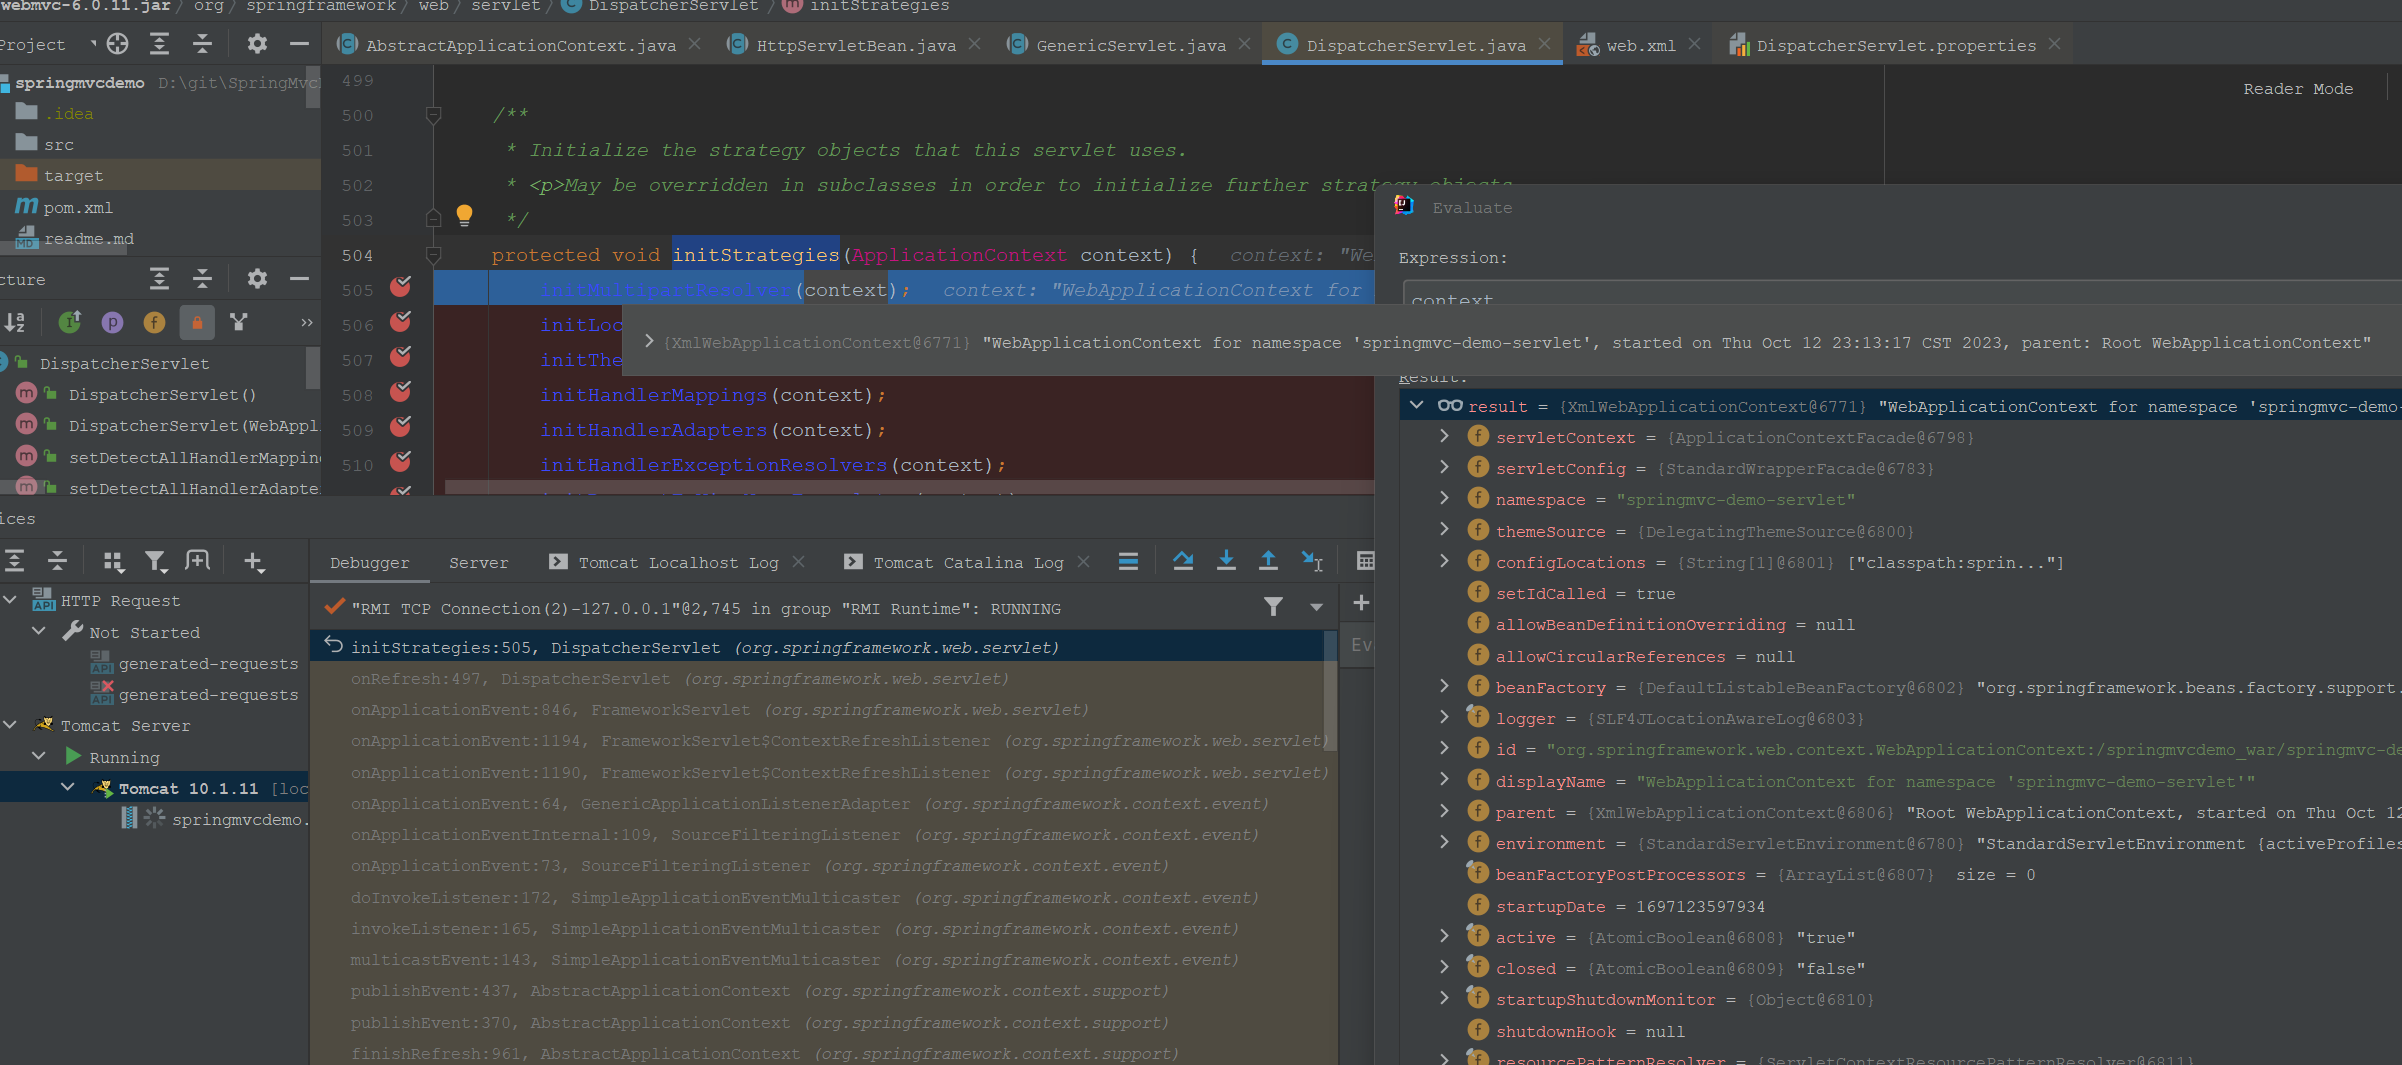Open the Project view dropdown arrow
2402x1065 pixels.
(94, 43)
